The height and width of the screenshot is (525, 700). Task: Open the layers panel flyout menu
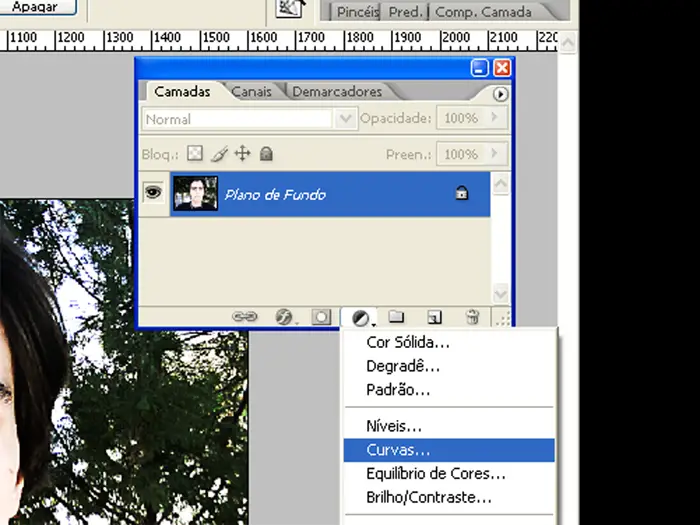(501, 94)
